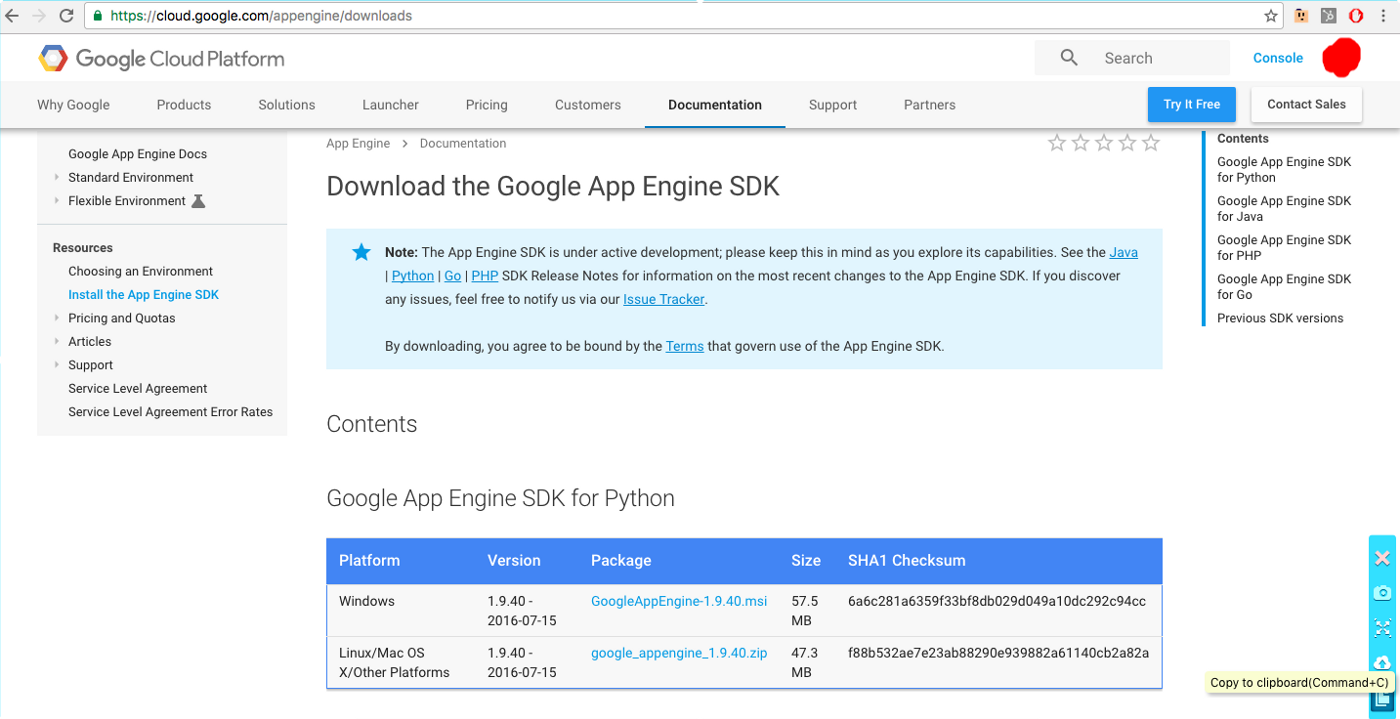The image size is (1400, 719).
Task: Click the camera capture icon
Action: (1382, 593)
